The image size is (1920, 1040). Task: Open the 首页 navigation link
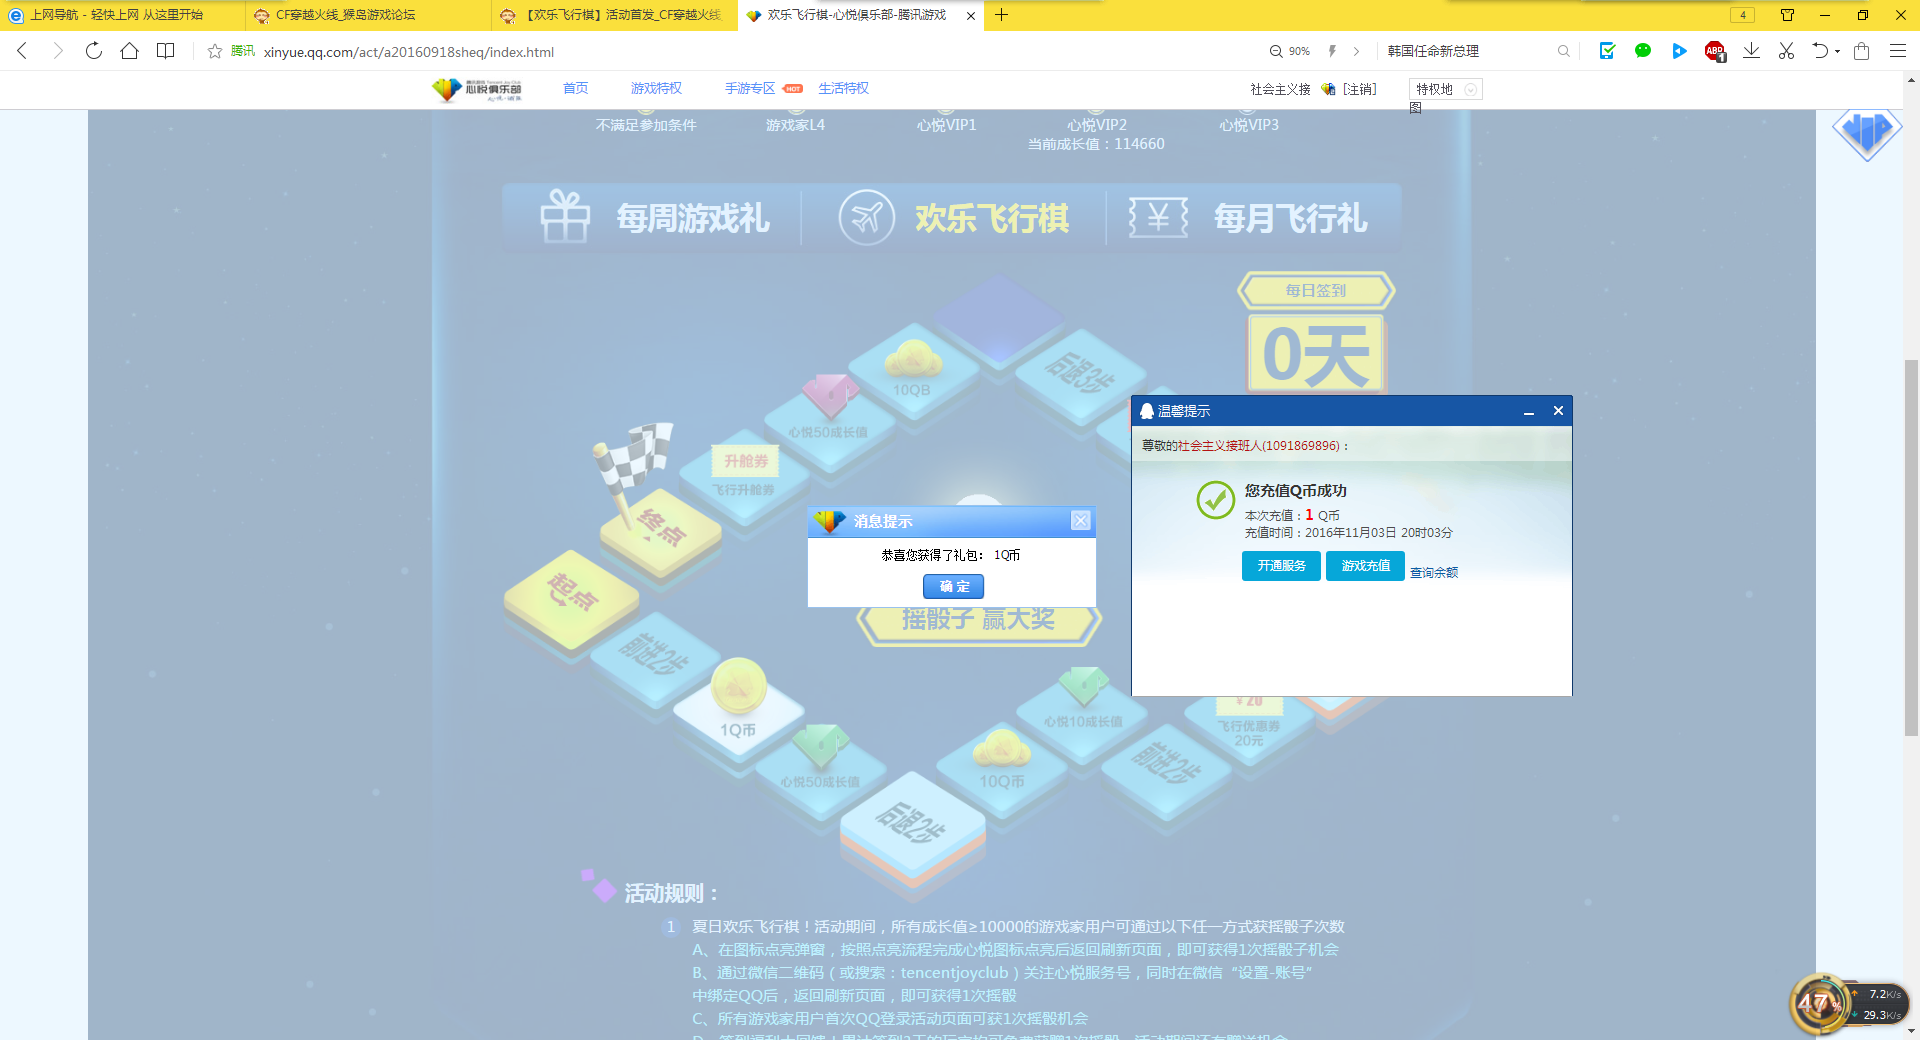(x=575, y=88)
